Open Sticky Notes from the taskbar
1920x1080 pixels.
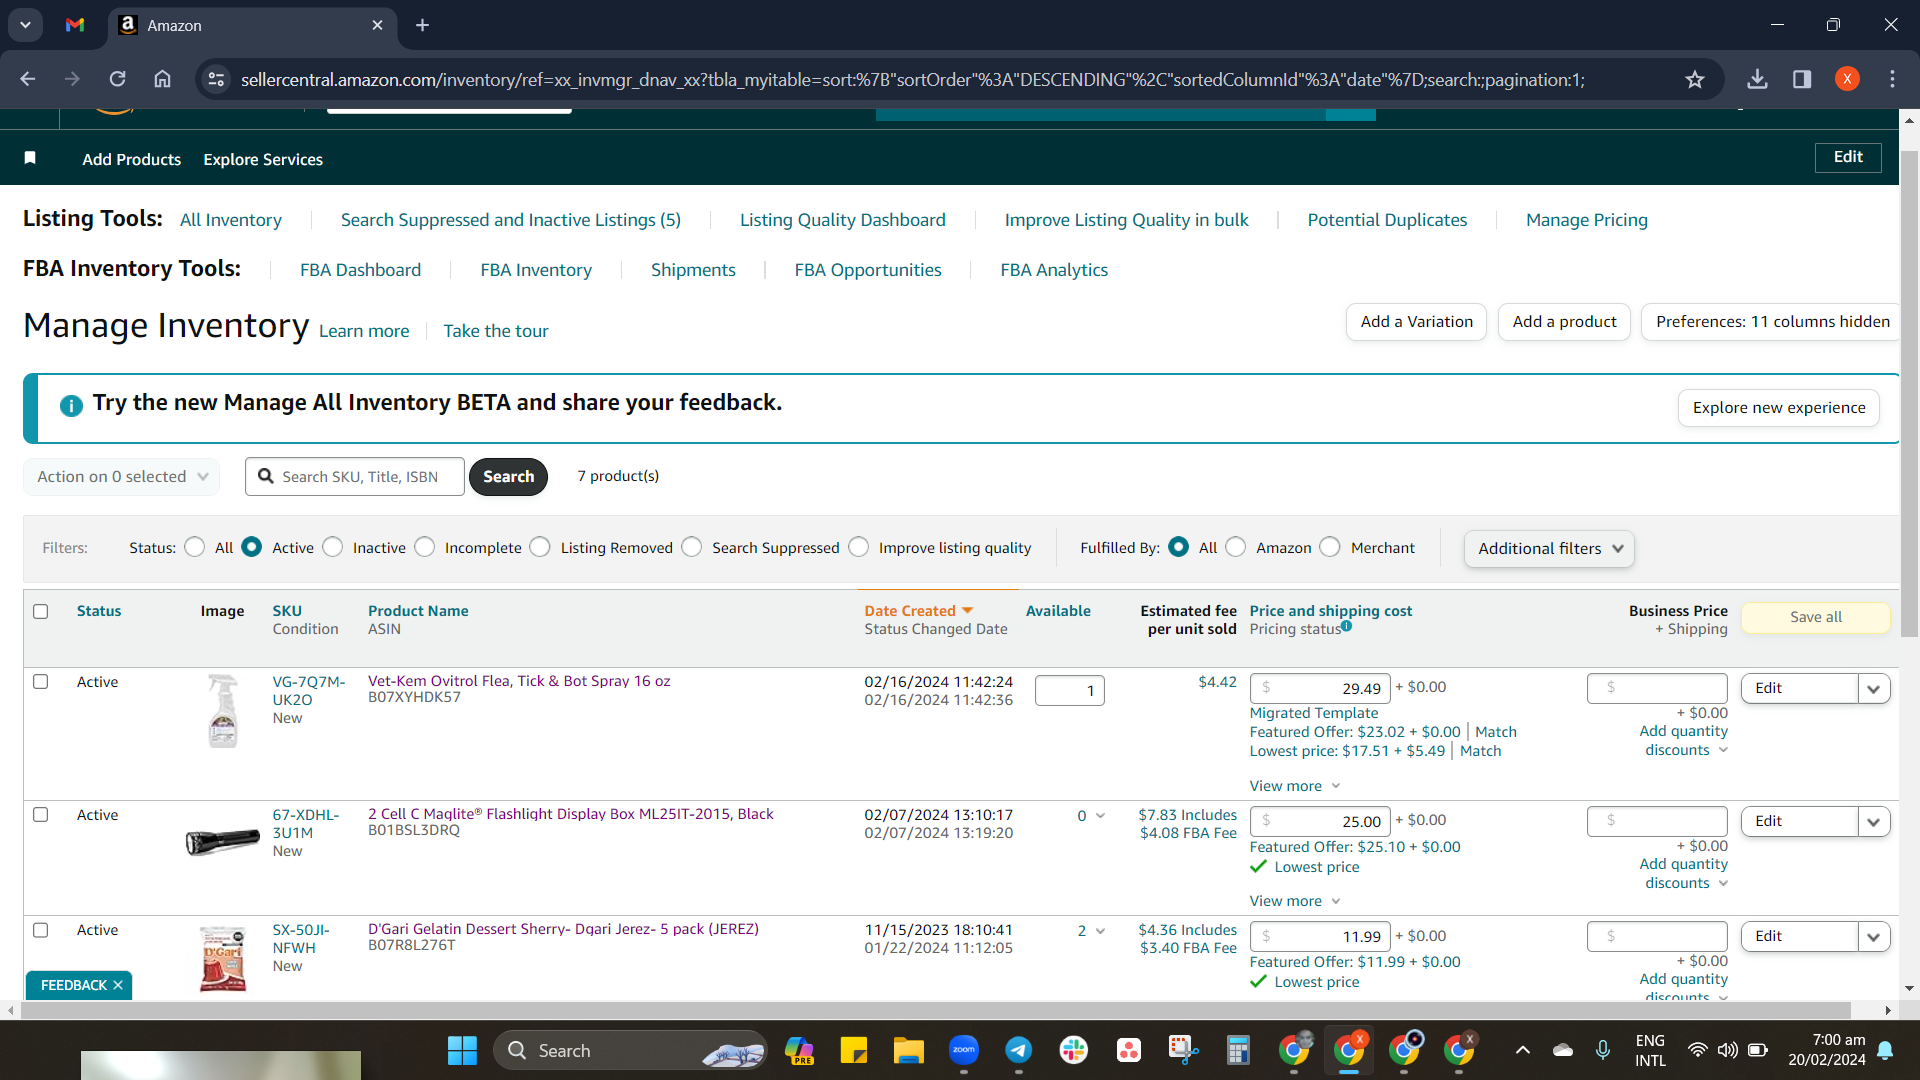[x=854, y=1050]
